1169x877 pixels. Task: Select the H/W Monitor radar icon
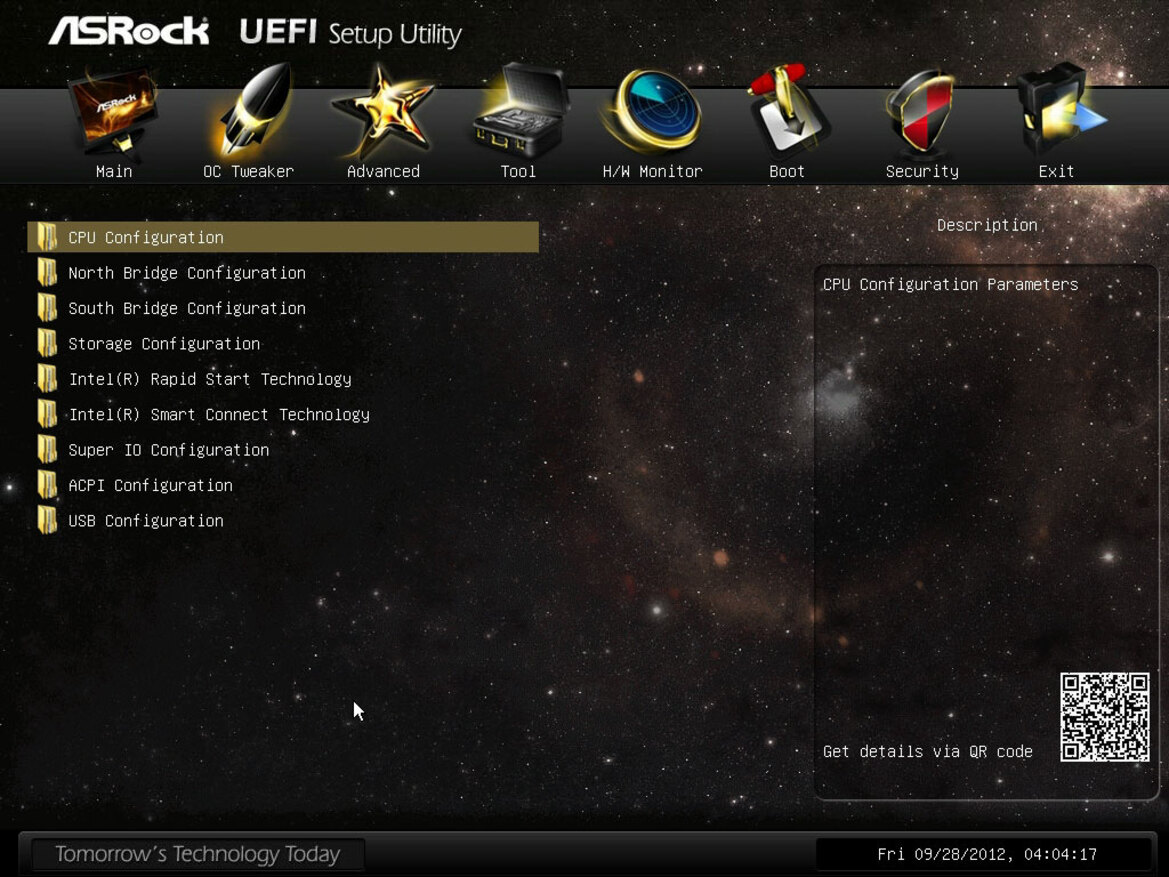[653, 110]
